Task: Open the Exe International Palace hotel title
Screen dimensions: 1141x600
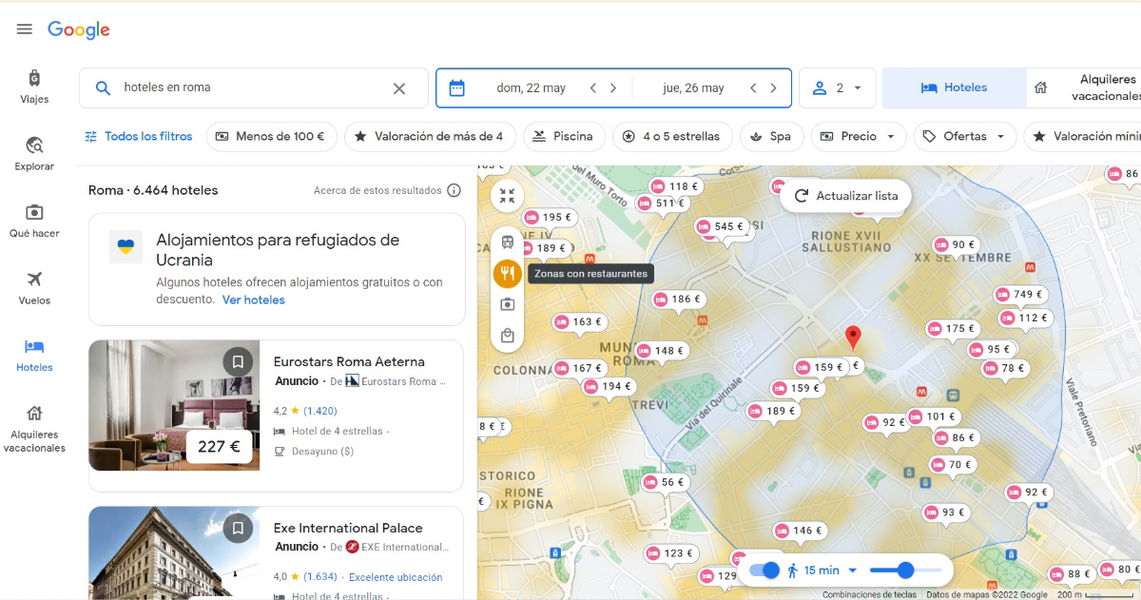Action: [x=348, y=528]
